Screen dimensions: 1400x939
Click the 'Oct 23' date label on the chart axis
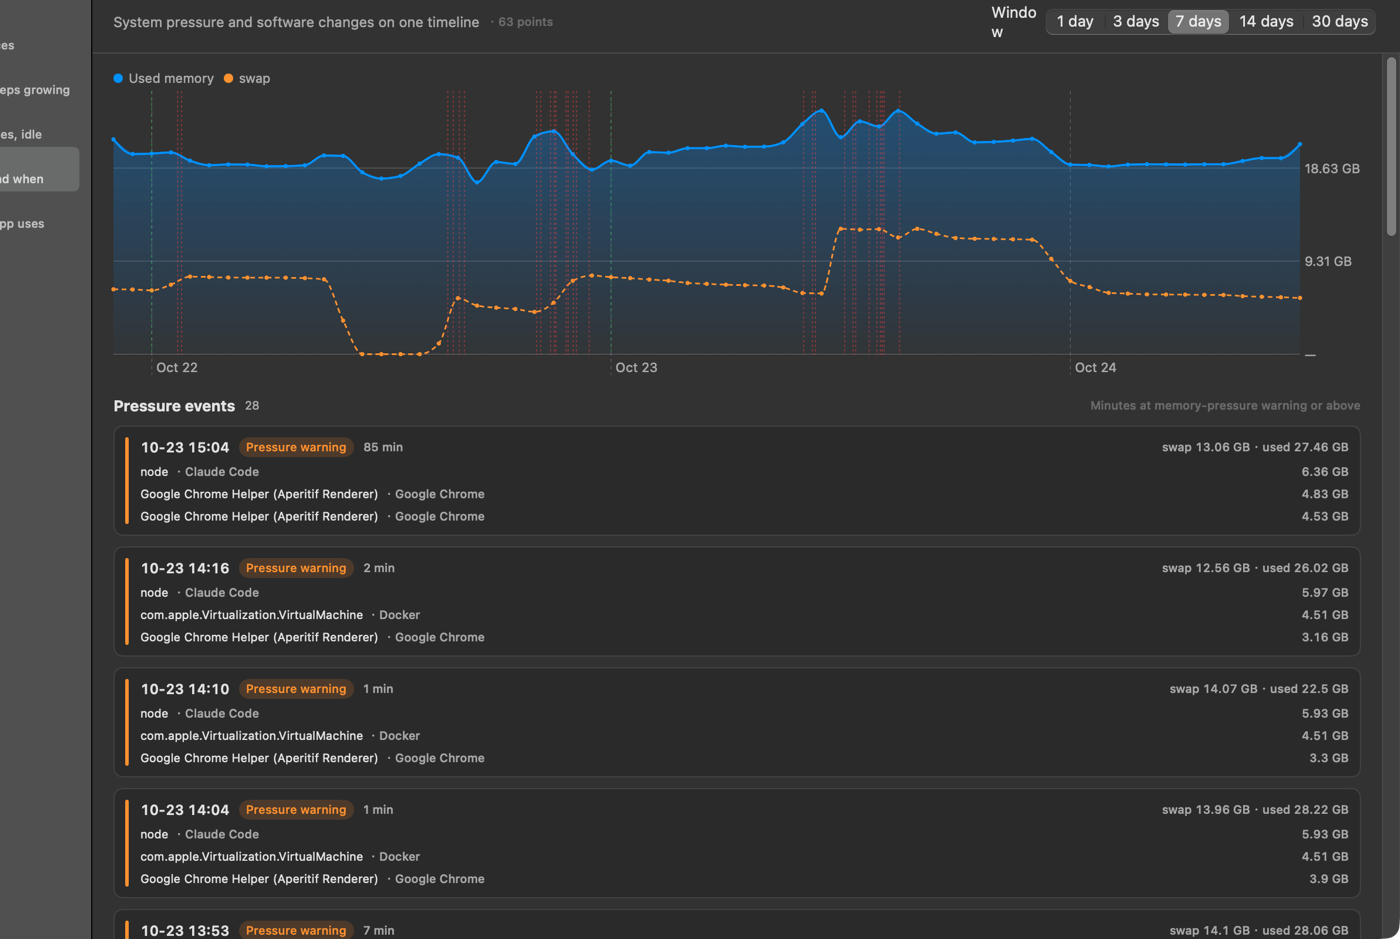(x=636, y=367)
